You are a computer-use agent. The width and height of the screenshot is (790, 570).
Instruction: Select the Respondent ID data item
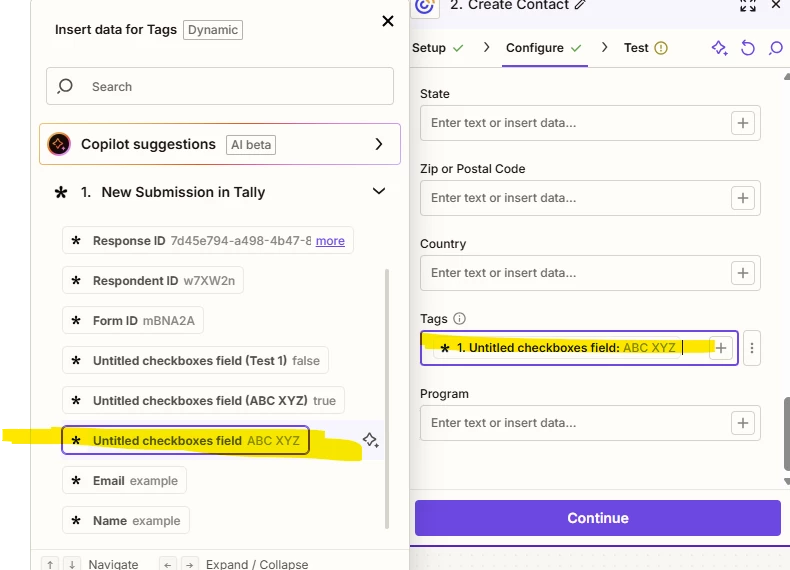(x=152, y=281)
